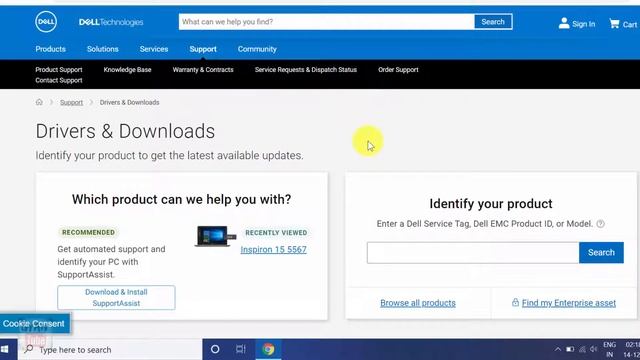Open the Community menu
The height and width of the screenshot is (360, 640).
[x=257, y=49]
